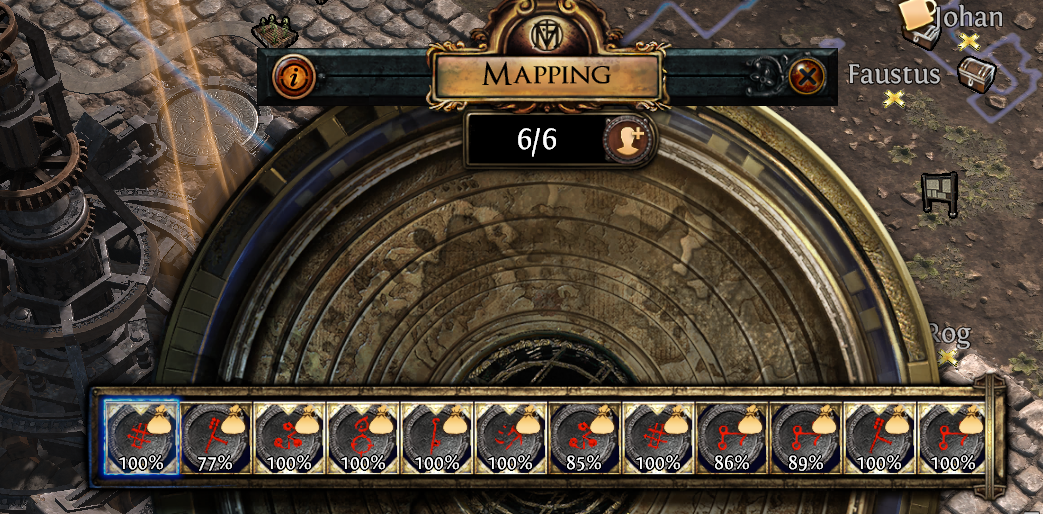1043x514 pixels.
Task: Choose the map device showing 89%
Action: [806, 438]
